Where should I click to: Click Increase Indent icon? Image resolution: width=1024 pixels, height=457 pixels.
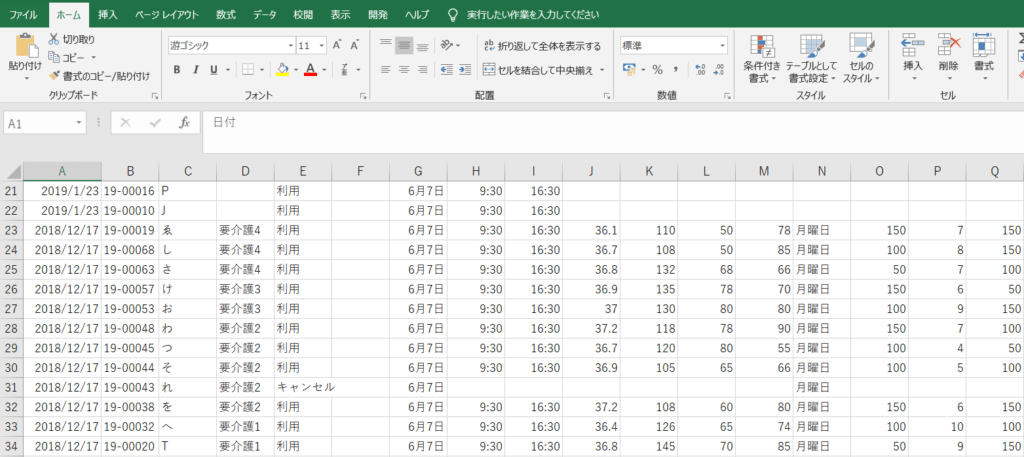465,69
